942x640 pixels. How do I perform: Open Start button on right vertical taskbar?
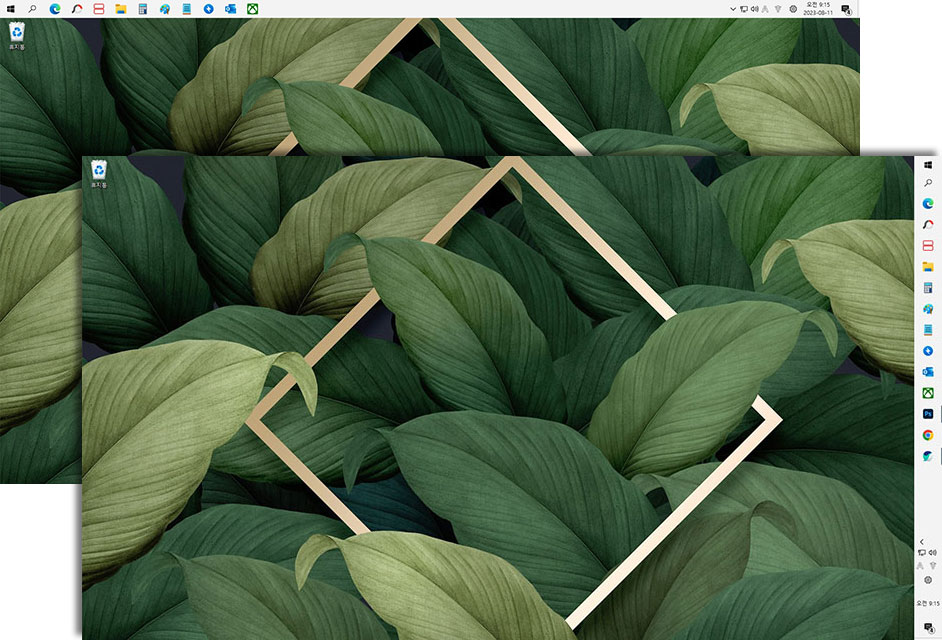pyautogui.click(x=928, y=165)
